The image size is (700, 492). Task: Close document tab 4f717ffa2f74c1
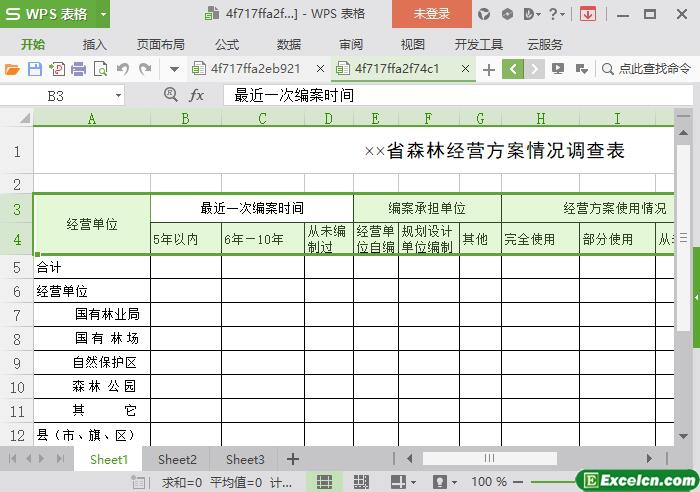point(465,69)
